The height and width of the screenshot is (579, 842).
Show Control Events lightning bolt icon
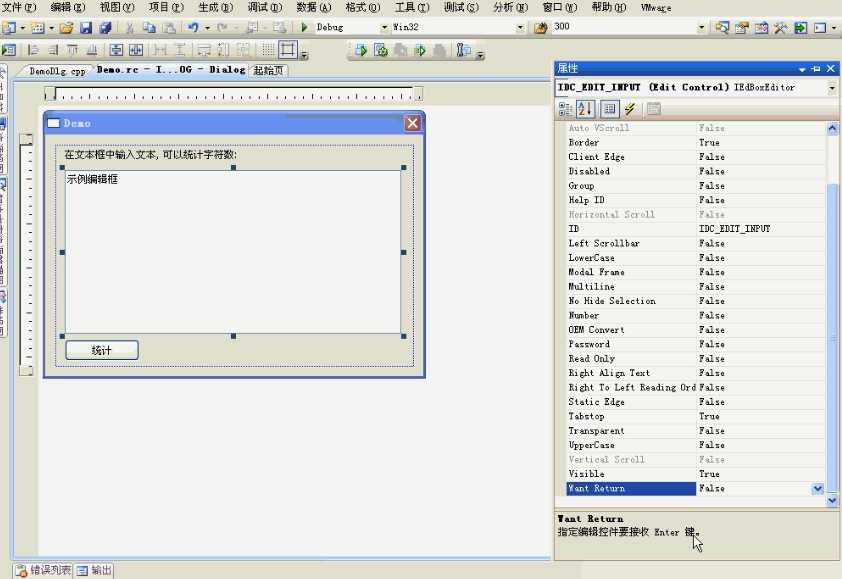tap(630, 109)
